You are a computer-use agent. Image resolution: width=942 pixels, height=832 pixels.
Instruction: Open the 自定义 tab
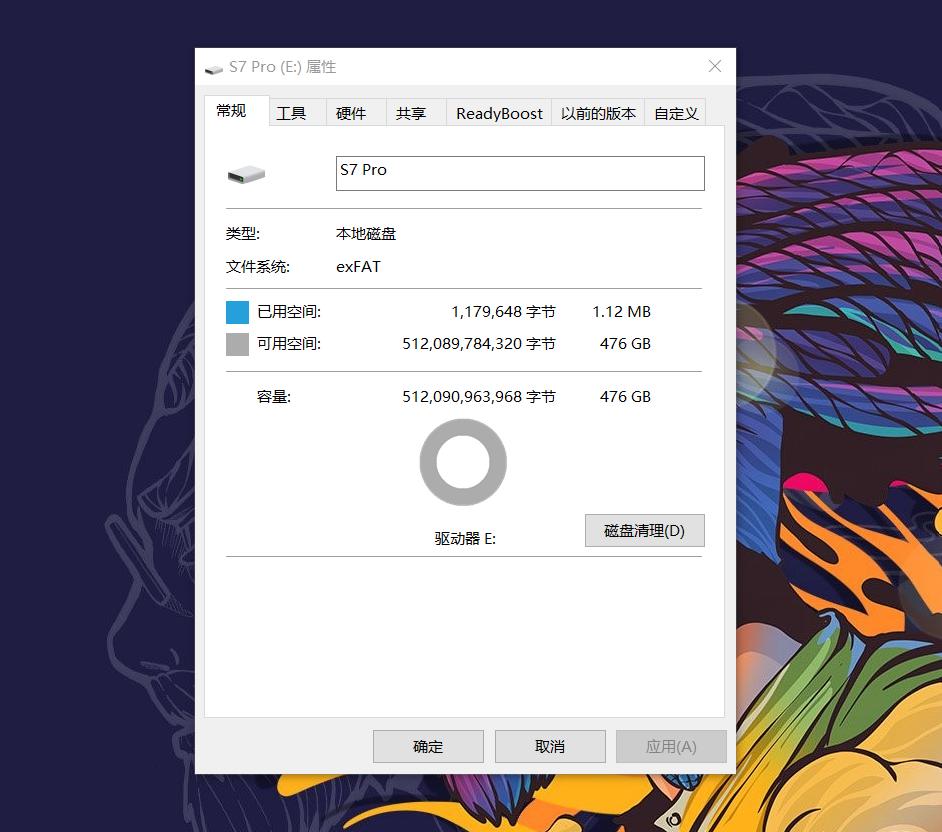(x=675, y=113)
